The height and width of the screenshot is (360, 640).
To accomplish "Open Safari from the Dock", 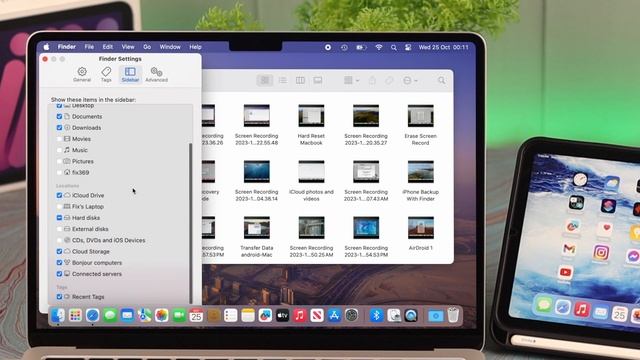I will [93, 315].
